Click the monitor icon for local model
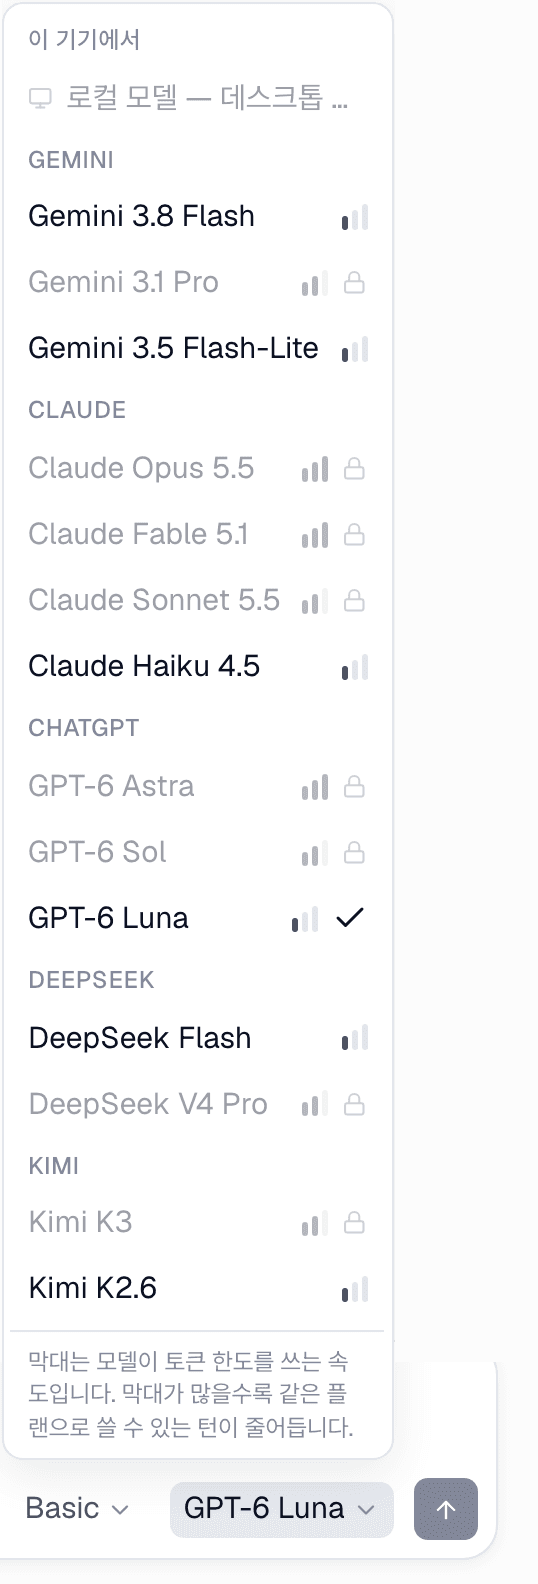This screenshot has height=1584, width=538. [40, 98]
